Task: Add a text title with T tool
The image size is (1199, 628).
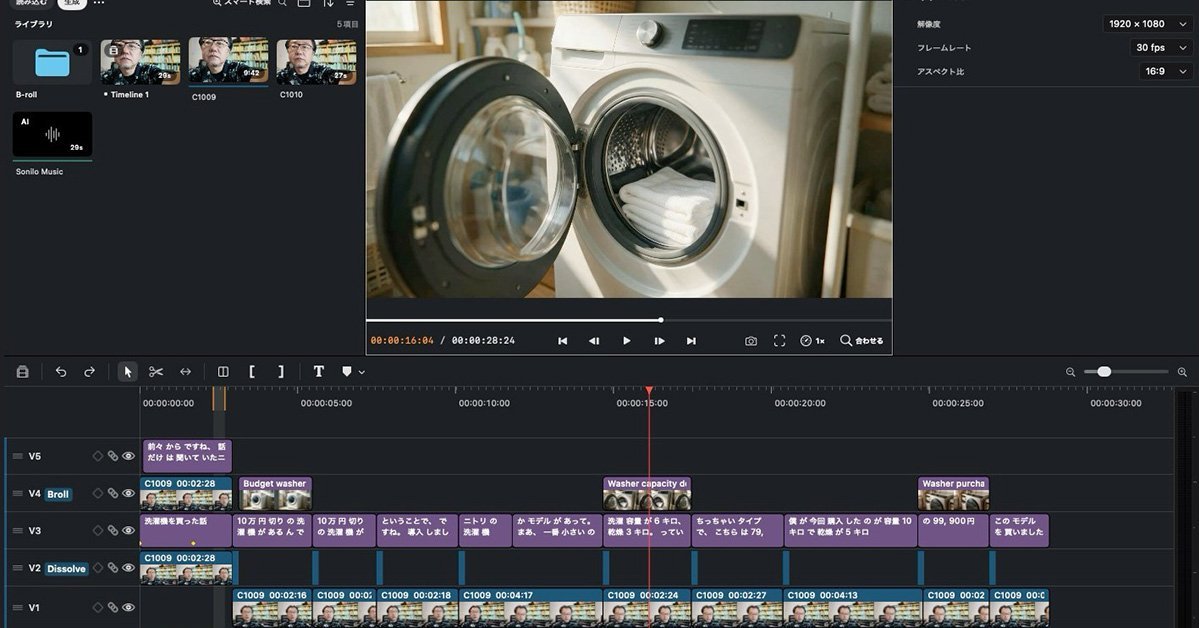Action: [x=318, y=372]
